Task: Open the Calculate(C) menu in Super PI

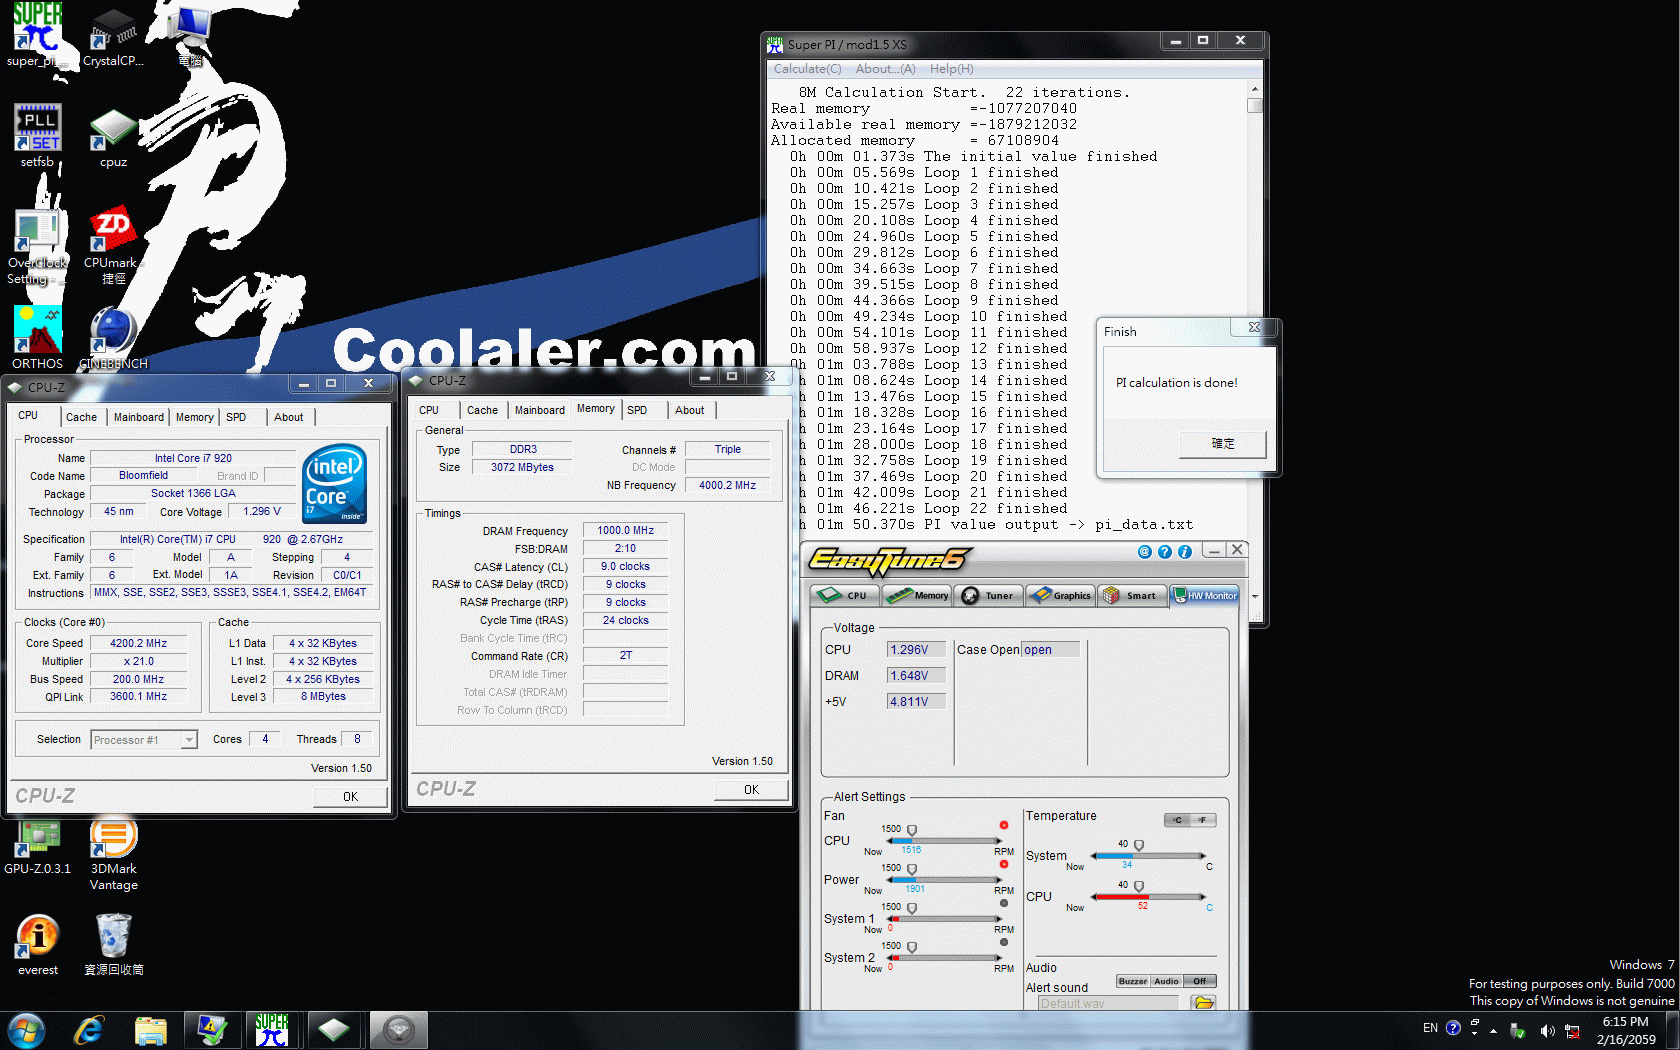Action: pyautogui.click(x=807, y=69)
